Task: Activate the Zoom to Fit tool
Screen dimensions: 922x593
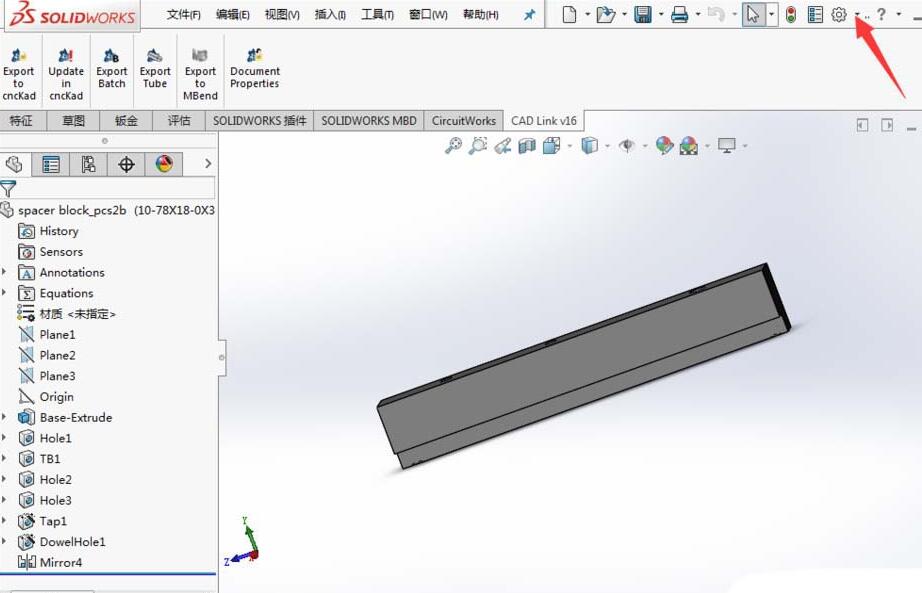Action: [x=452, y=145]
